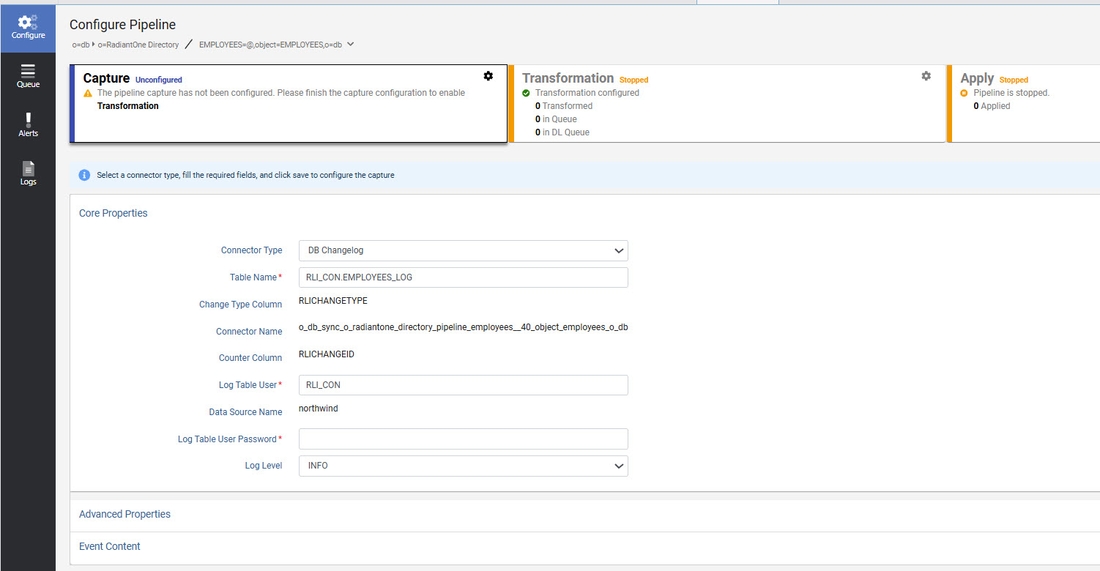Open the Log Level dropdown
Image resolution: width=1100 pixels, height=571 pixels.
(x=463, y=466)
